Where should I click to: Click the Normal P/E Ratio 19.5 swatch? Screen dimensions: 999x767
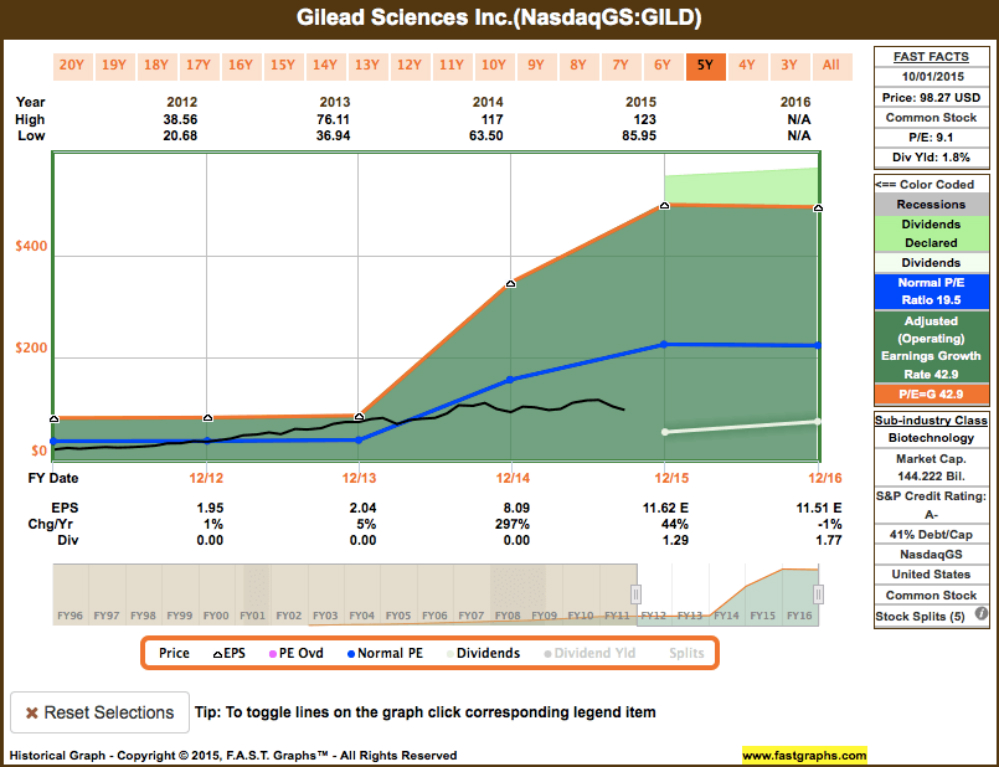coord(931,292)
